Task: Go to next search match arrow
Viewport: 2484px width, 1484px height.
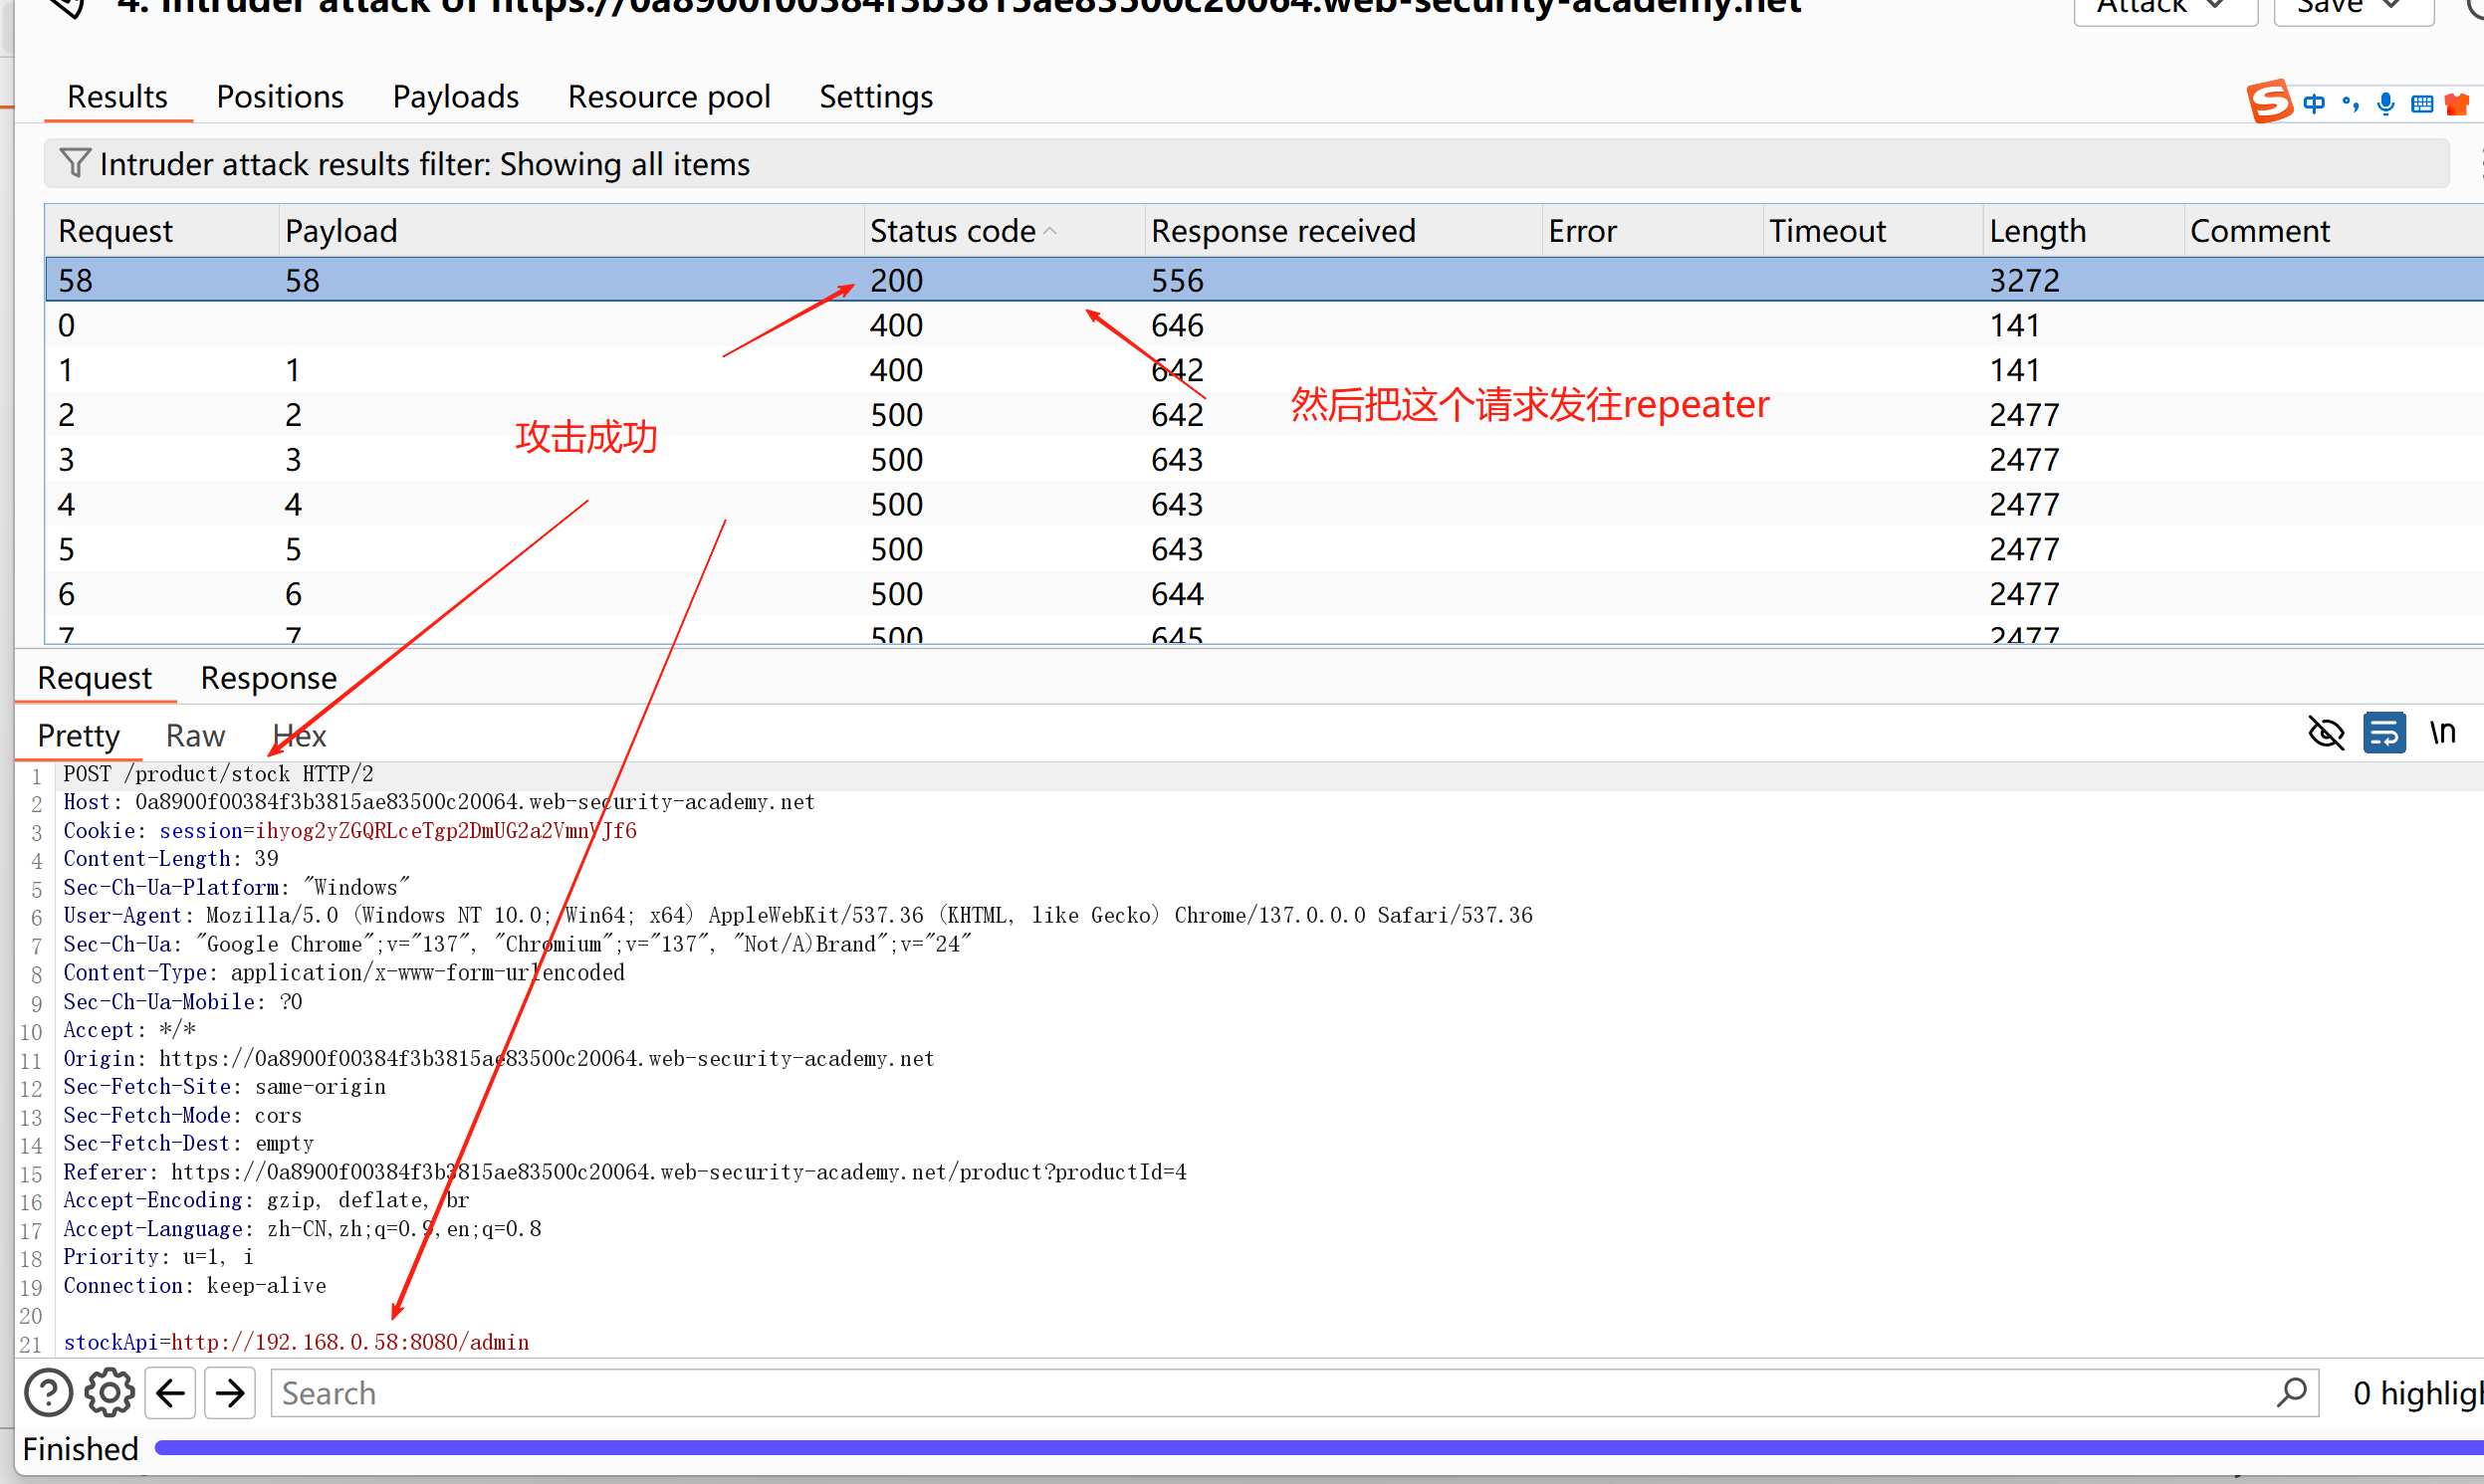Action: point(230,1392)
